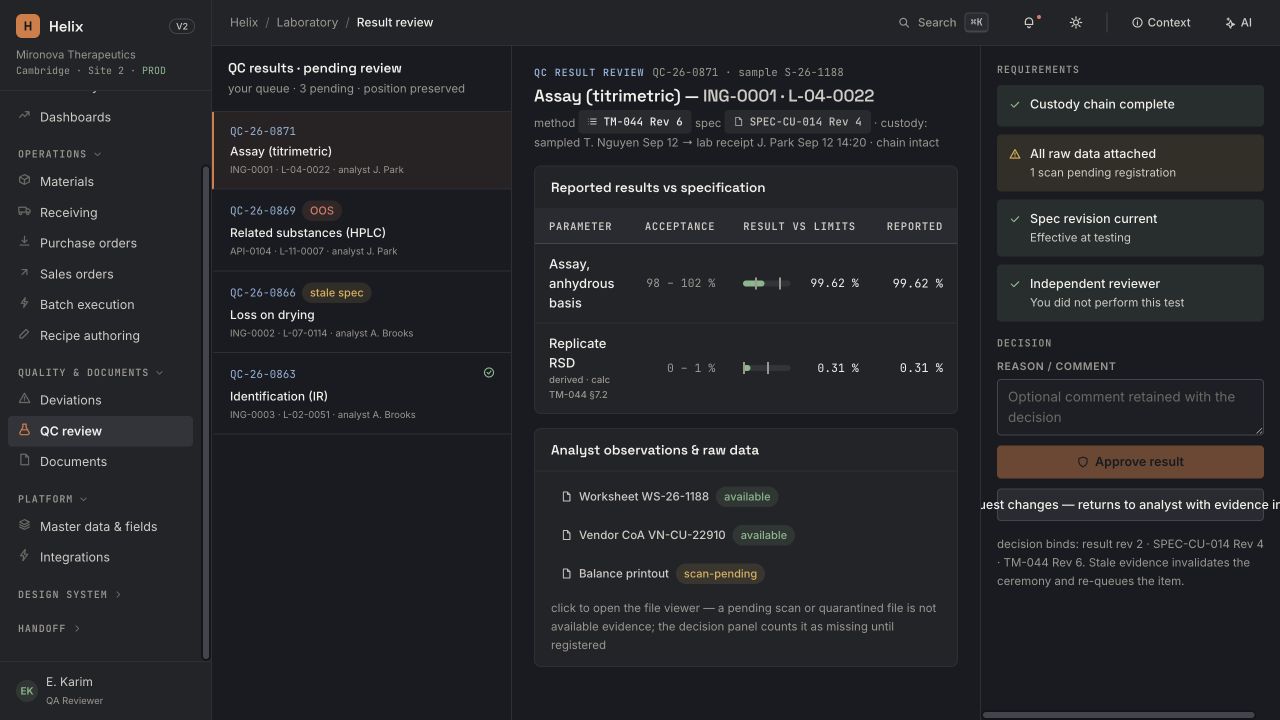Select QC-26-0866 Loss on drying item
1280x720 pixels.
pyautogui.click(x=361, y=312)
